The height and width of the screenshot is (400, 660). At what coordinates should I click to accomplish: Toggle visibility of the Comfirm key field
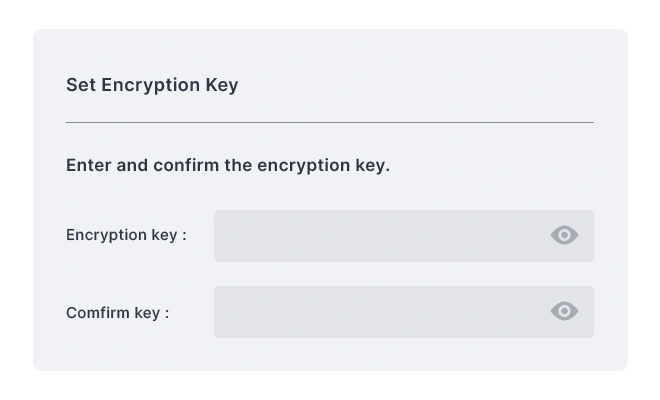tap(564, 311)
